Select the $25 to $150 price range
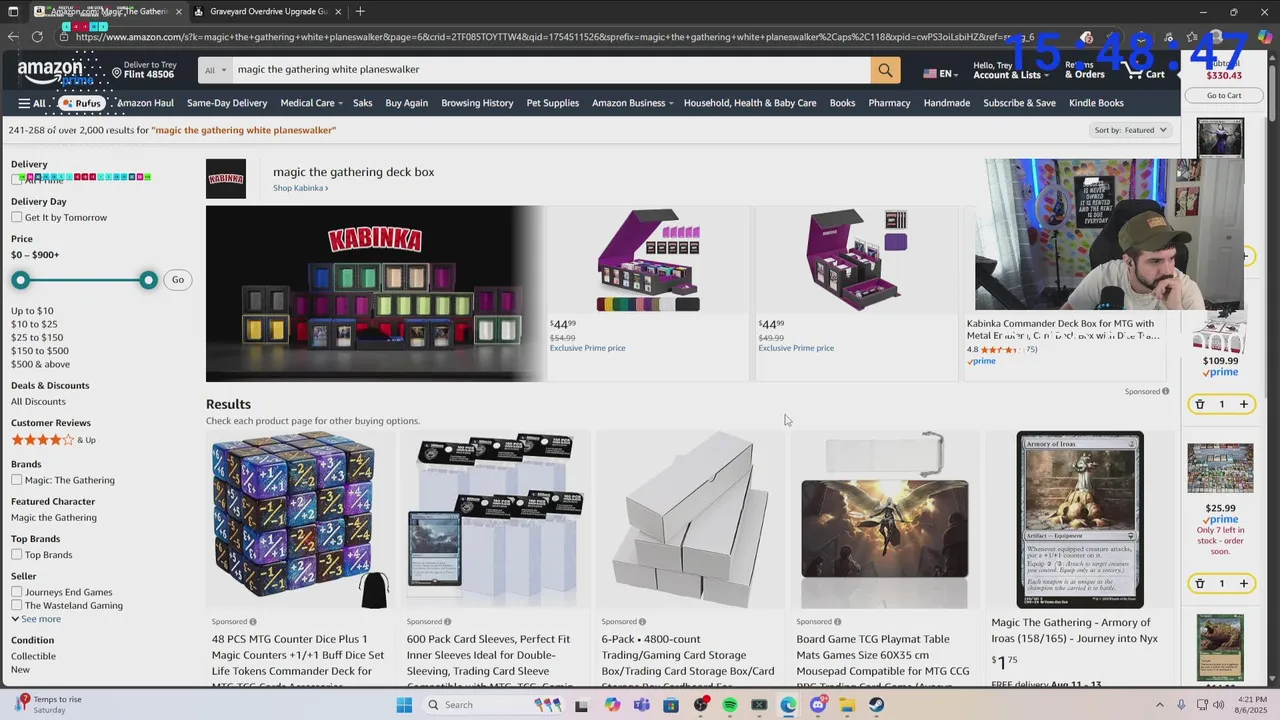 click(37, 338)
